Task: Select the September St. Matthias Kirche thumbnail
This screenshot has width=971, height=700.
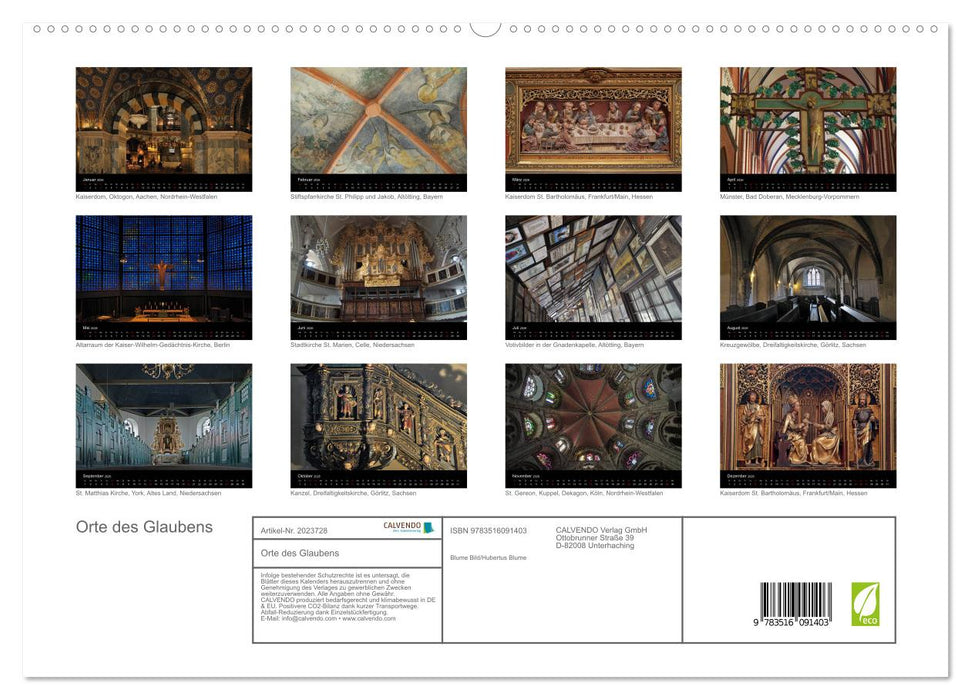Action: tap(162, 426)
